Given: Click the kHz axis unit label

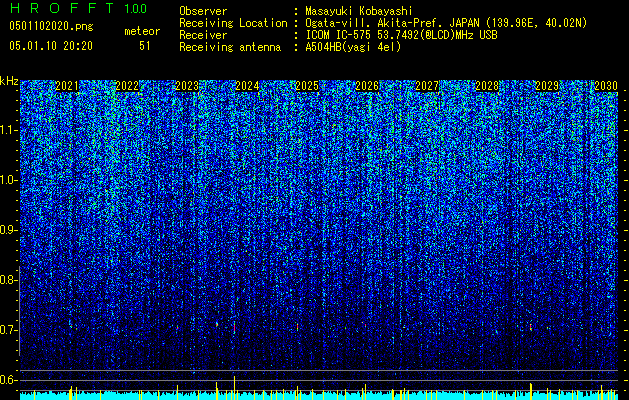Looking at the screenshot, I should (x=9, y=81).
